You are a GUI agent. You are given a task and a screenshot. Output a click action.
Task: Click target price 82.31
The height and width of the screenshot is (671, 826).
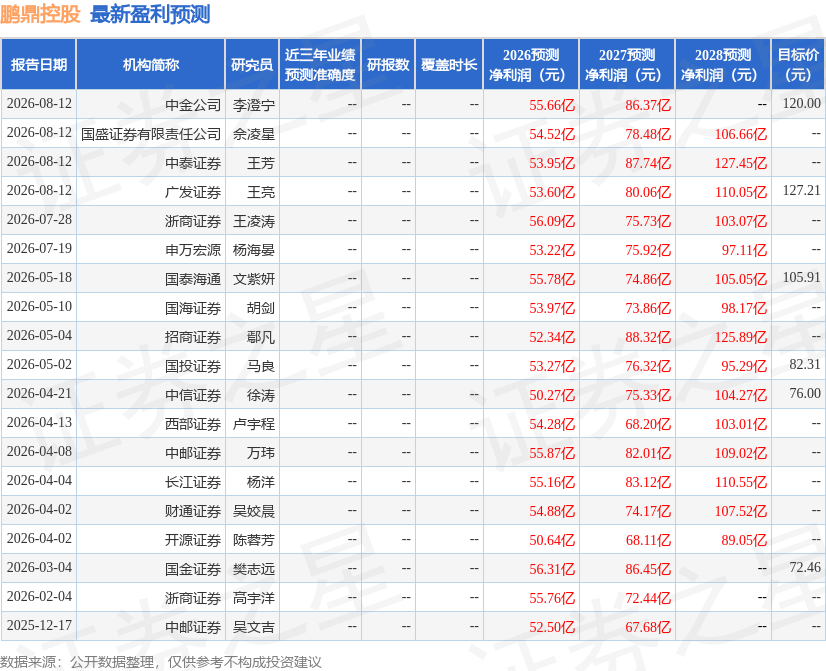pyautogui.click(x=805, y=364)
